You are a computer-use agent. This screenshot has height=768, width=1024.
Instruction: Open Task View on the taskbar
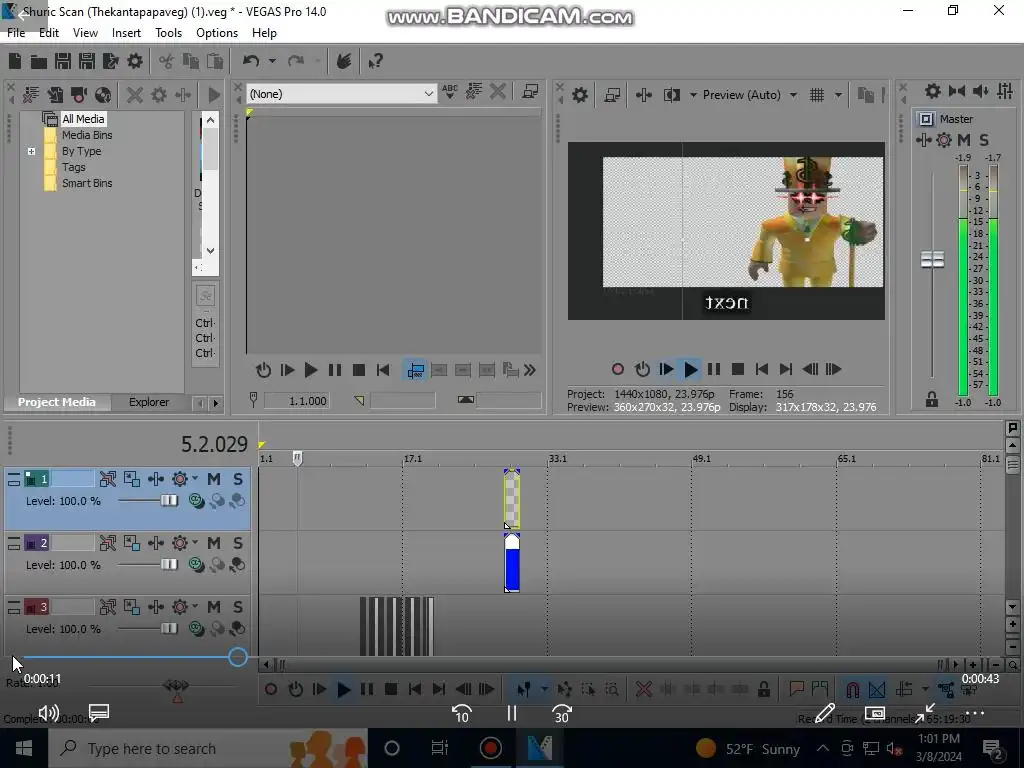(440, 748)
